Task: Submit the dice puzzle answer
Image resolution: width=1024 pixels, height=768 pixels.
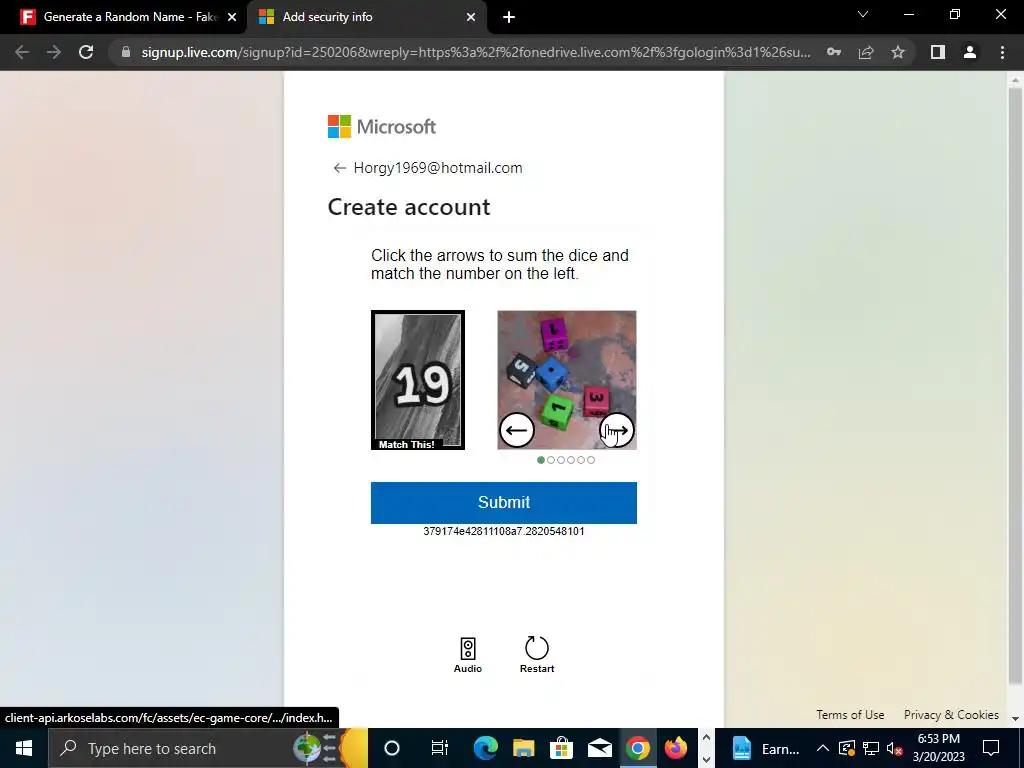Action: [504, 502]
